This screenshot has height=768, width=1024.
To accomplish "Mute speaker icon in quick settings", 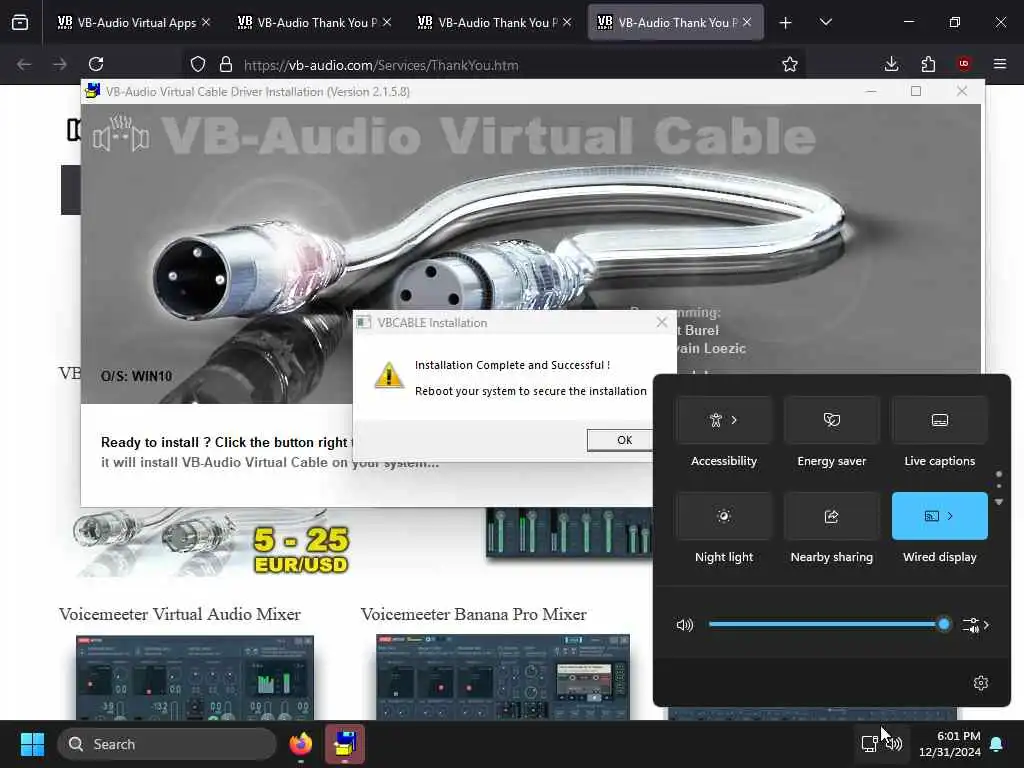I will [x=684, y=625].
